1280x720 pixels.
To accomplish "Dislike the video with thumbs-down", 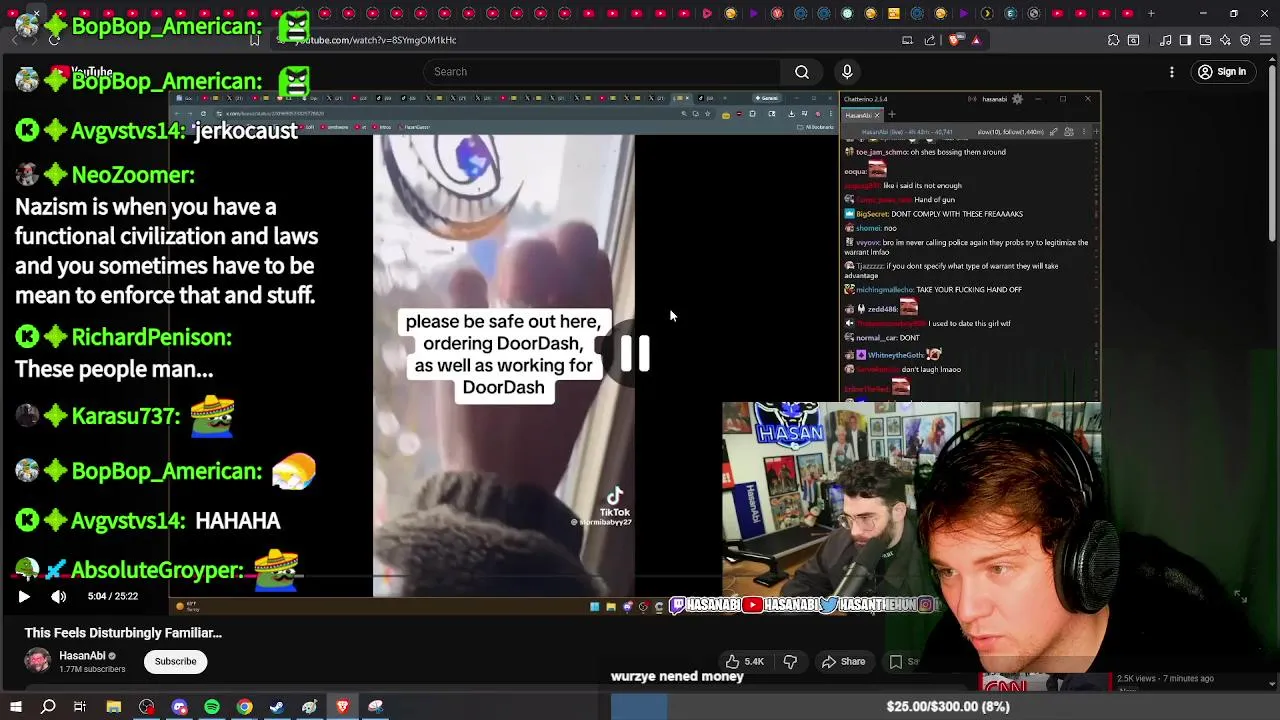I will tap(790, 662).
